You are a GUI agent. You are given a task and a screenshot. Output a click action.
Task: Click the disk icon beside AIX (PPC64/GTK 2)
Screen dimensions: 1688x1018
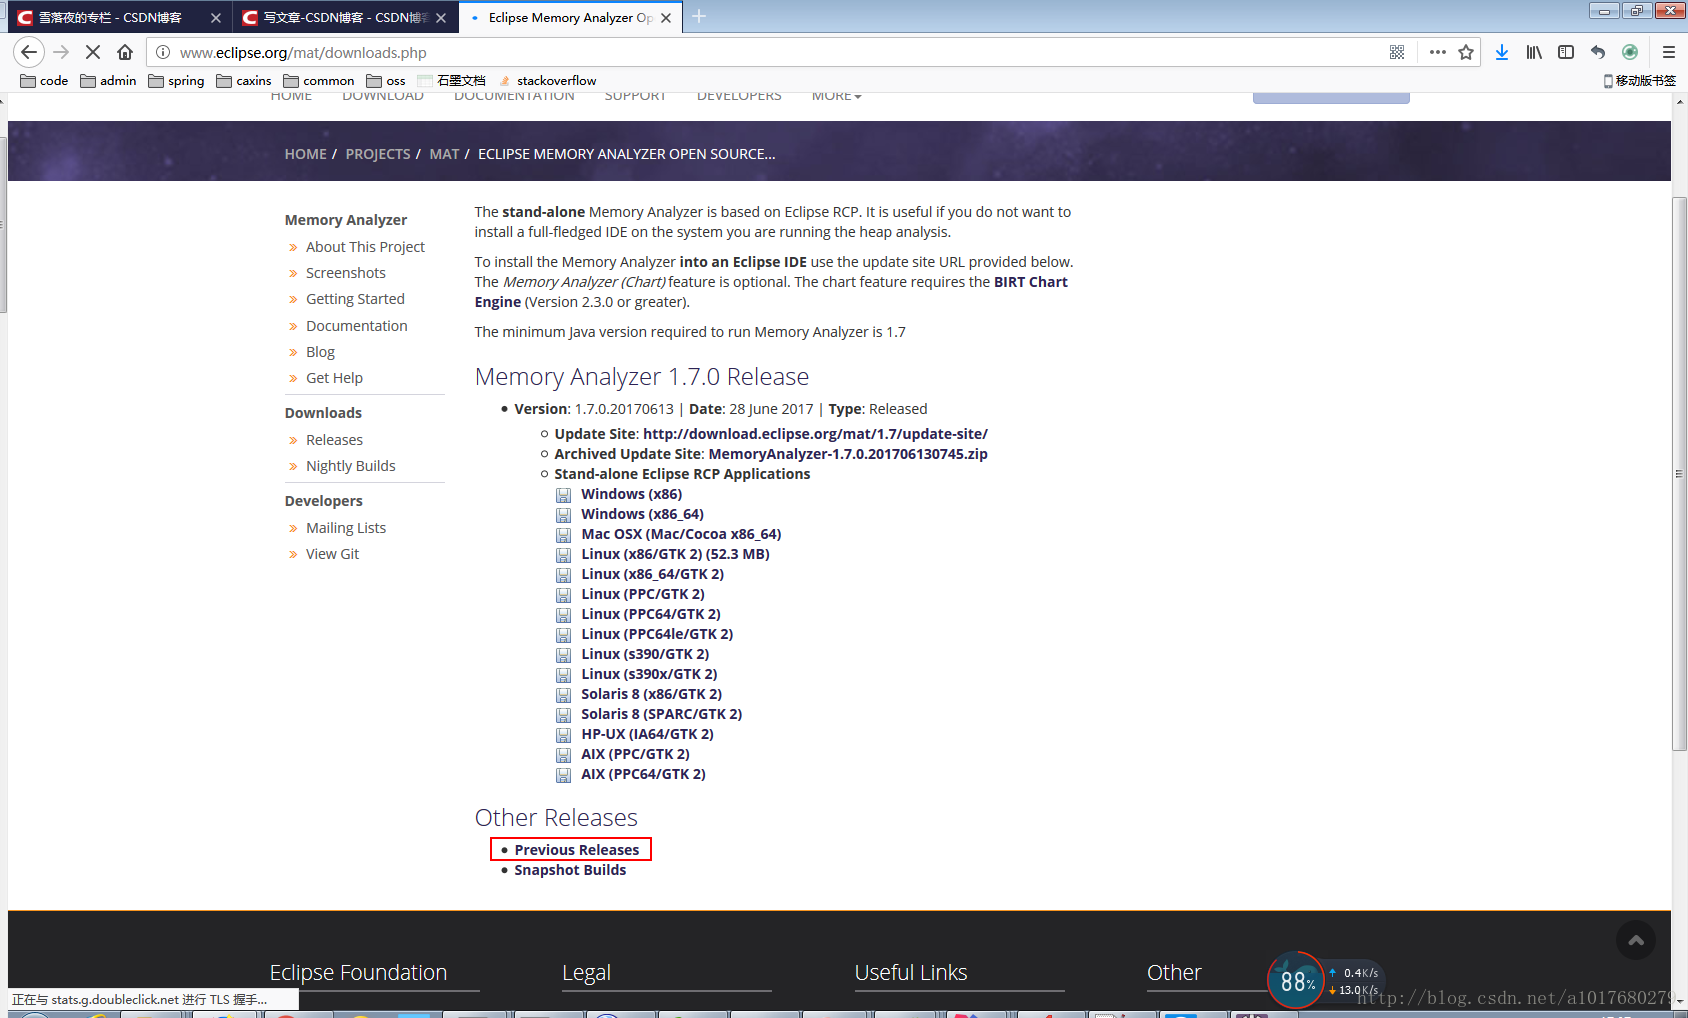pos(564,775)
